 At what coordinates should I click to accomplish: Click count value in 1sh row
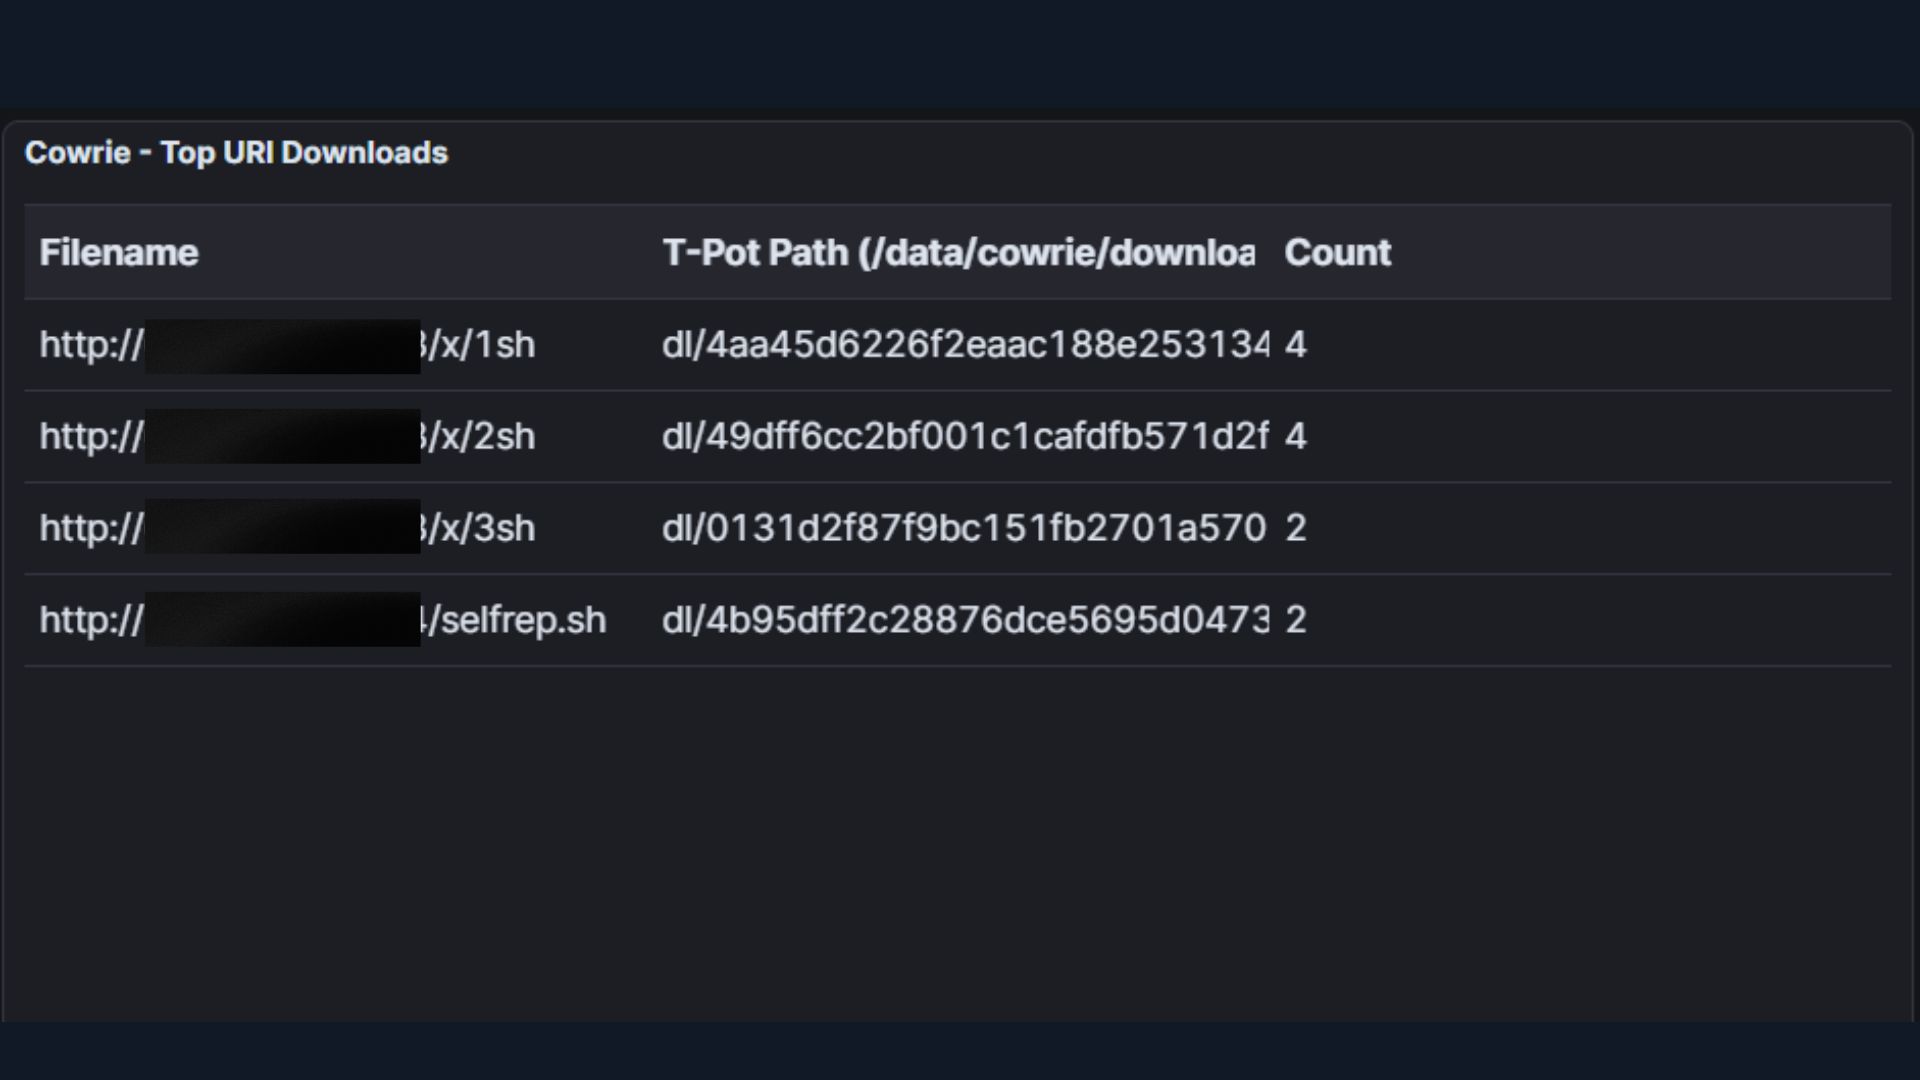pyautogui.click(x=1295, y=345)
